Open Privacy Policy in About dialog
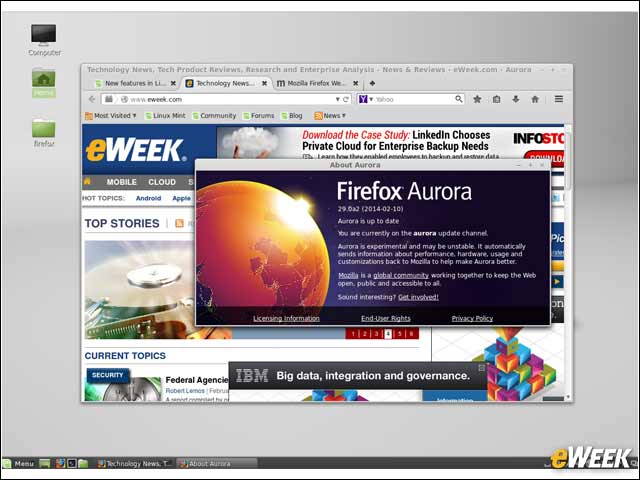The width and height of the screenshot is (640, 480). [x=472, y=318]
